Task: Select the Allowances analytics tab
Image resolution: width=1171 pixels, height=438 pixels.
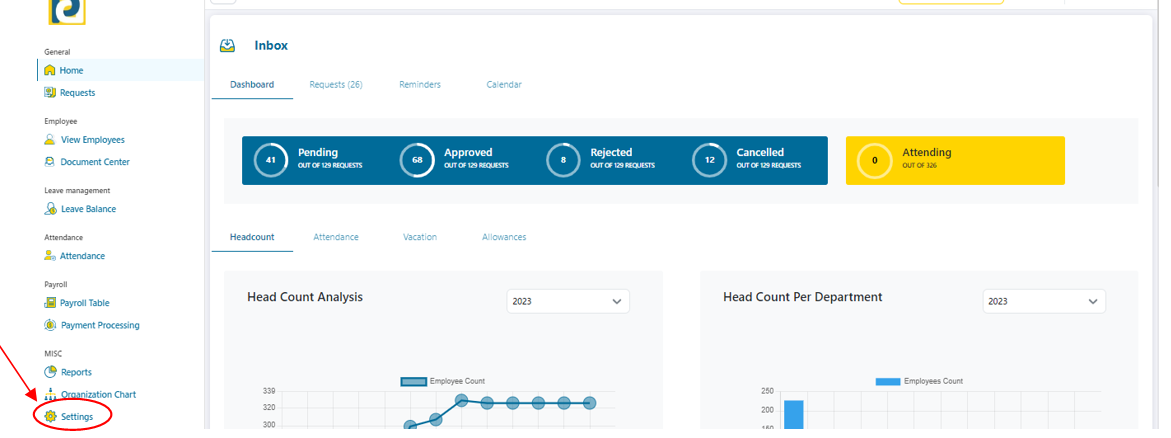Action: (x=504, y=237)
